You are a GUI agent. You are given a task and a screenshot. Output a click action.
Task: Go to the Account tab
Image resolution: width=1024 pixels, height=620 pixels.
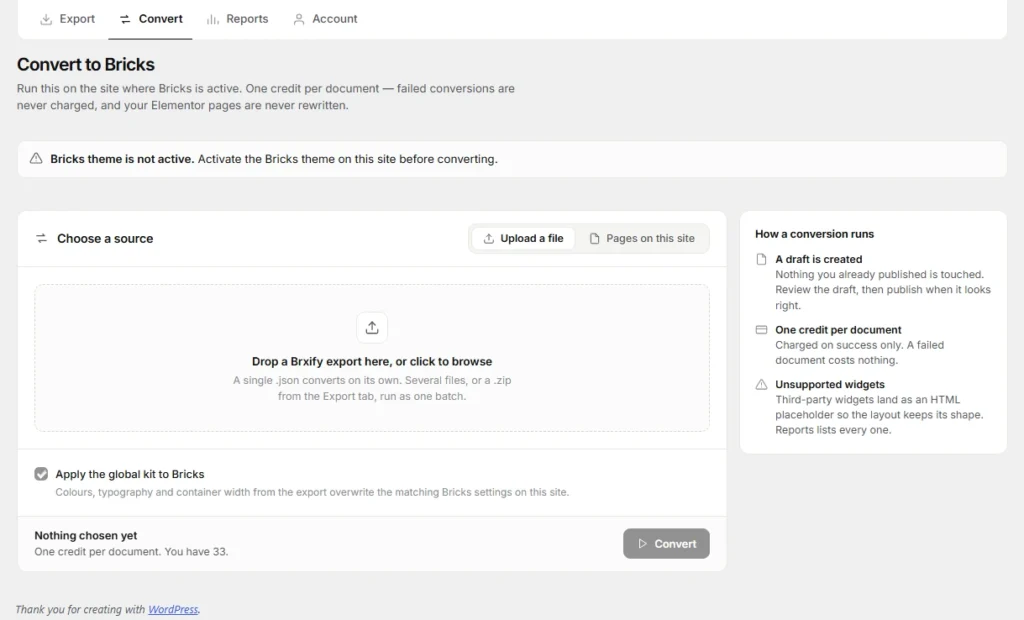325,19
